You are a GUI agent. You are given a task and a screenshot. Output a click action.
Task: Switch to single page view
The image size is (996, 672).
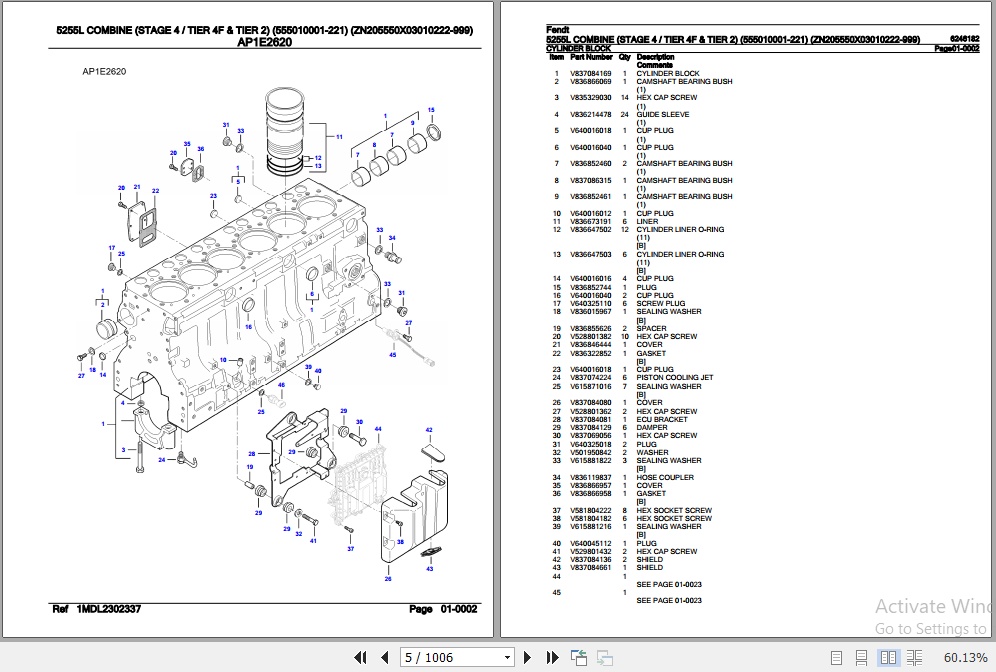(x=837, y=657)
